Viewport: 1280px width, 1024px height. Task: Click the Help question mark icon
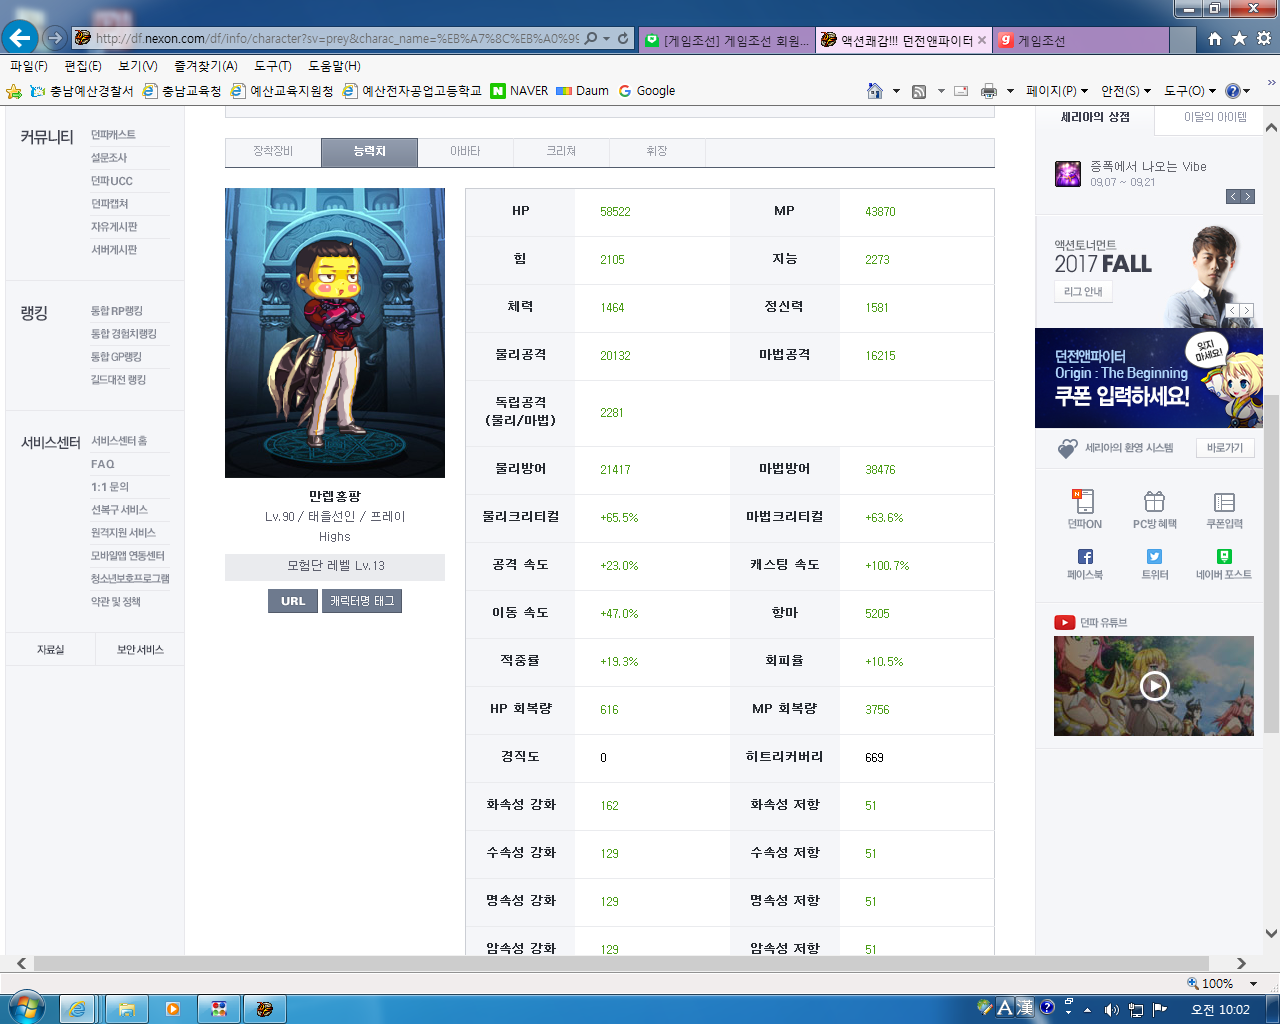tap(1233, 91)
